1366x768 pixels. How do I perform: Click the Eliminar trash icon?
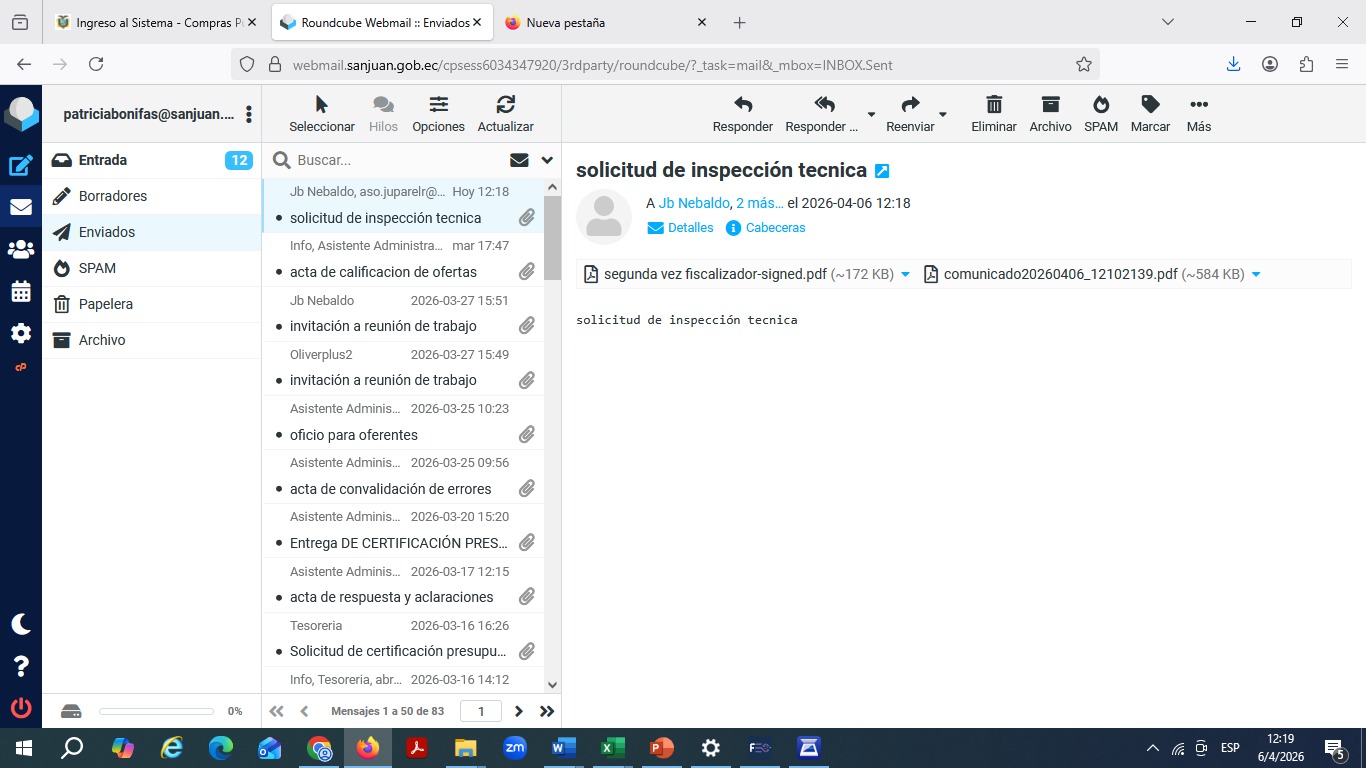pyautogui.click(x=993, y=105)
